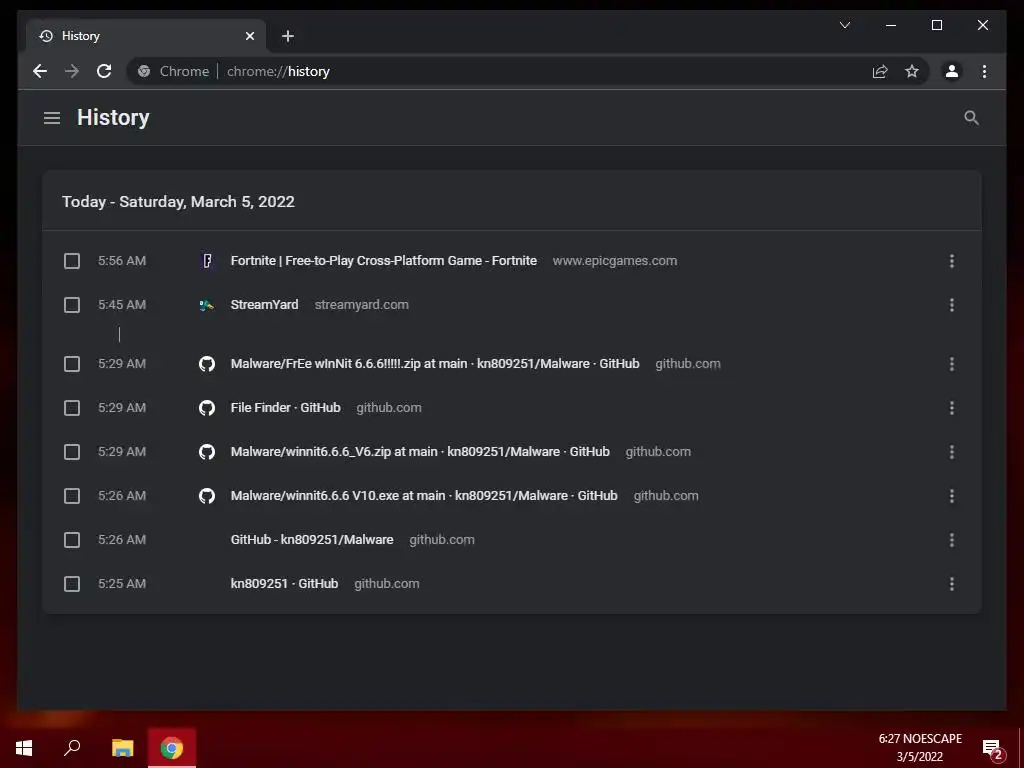The image size is (1024, 768).
Task: Open actions menu for FrEe wInNit zip entry
Action: coord(952,364)
